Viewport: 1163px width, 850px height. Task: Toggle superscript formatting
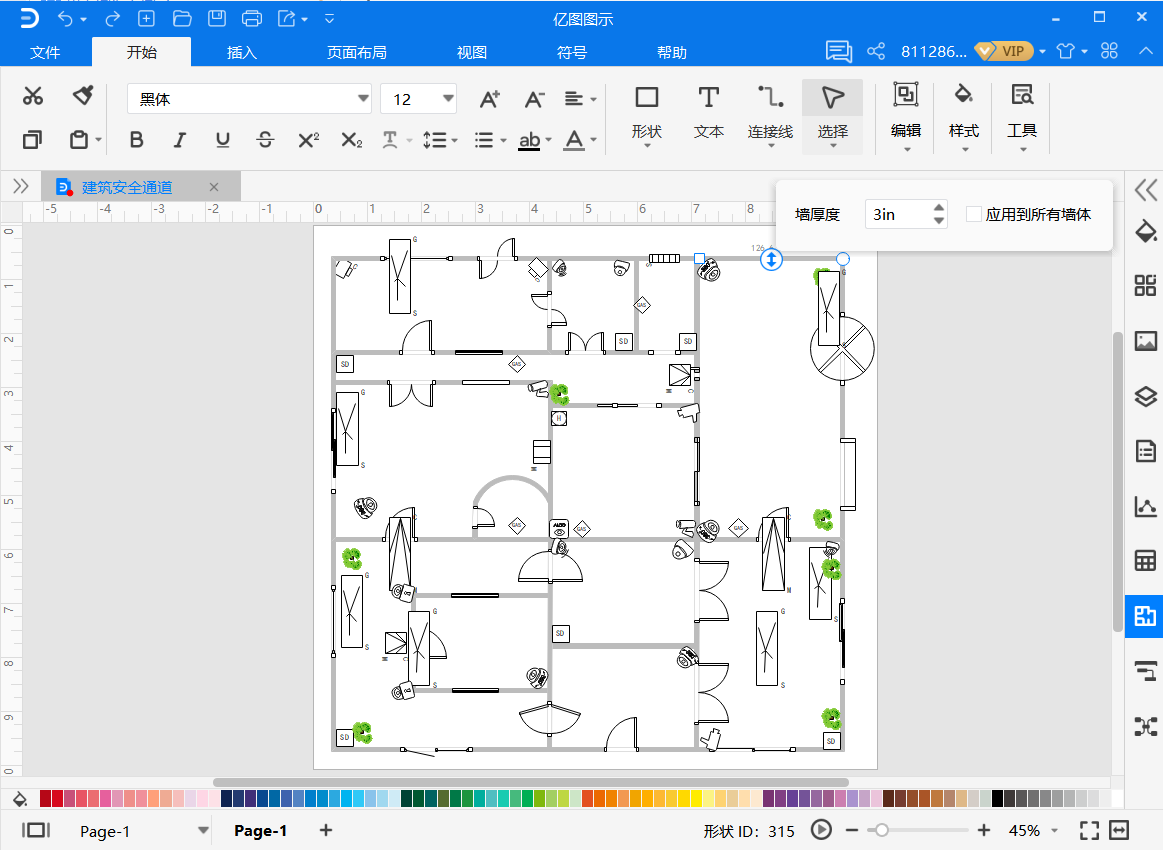tap(309, 139)
